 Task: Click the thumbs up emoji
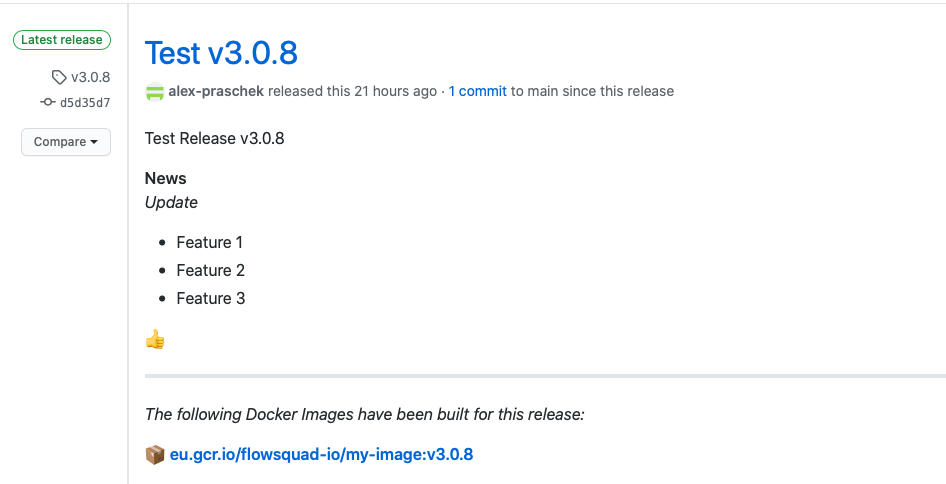155,340
